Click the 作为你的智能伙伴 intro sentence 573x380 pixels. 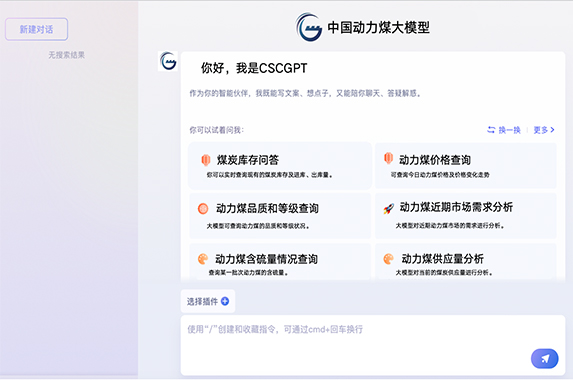(x=305, y=94)
